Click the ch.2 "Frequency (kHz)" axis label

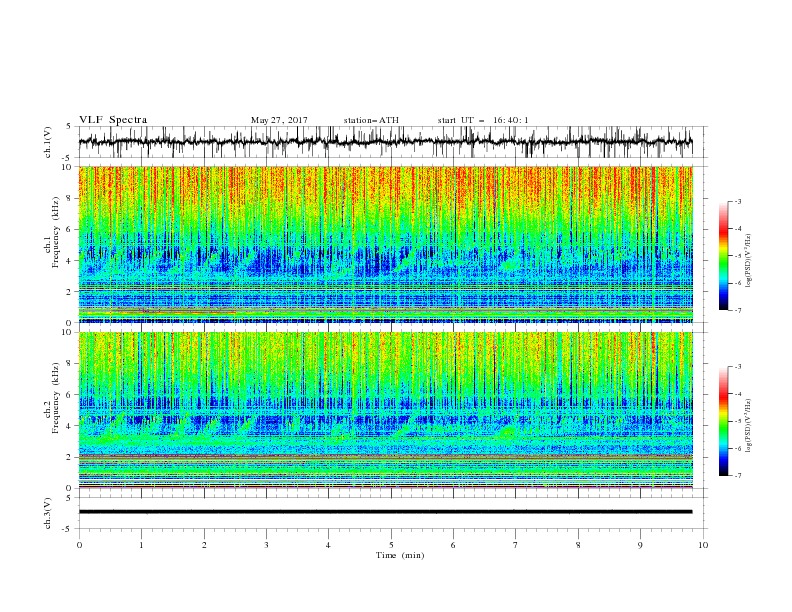click(56, 398)
